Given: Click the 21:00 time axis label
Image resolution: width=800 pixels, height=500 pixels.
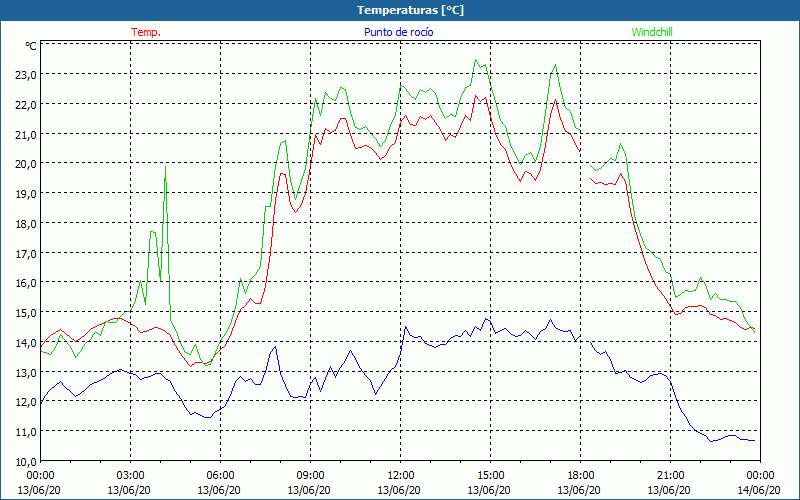Looking at the screenshot, I should tap(670, 475).
